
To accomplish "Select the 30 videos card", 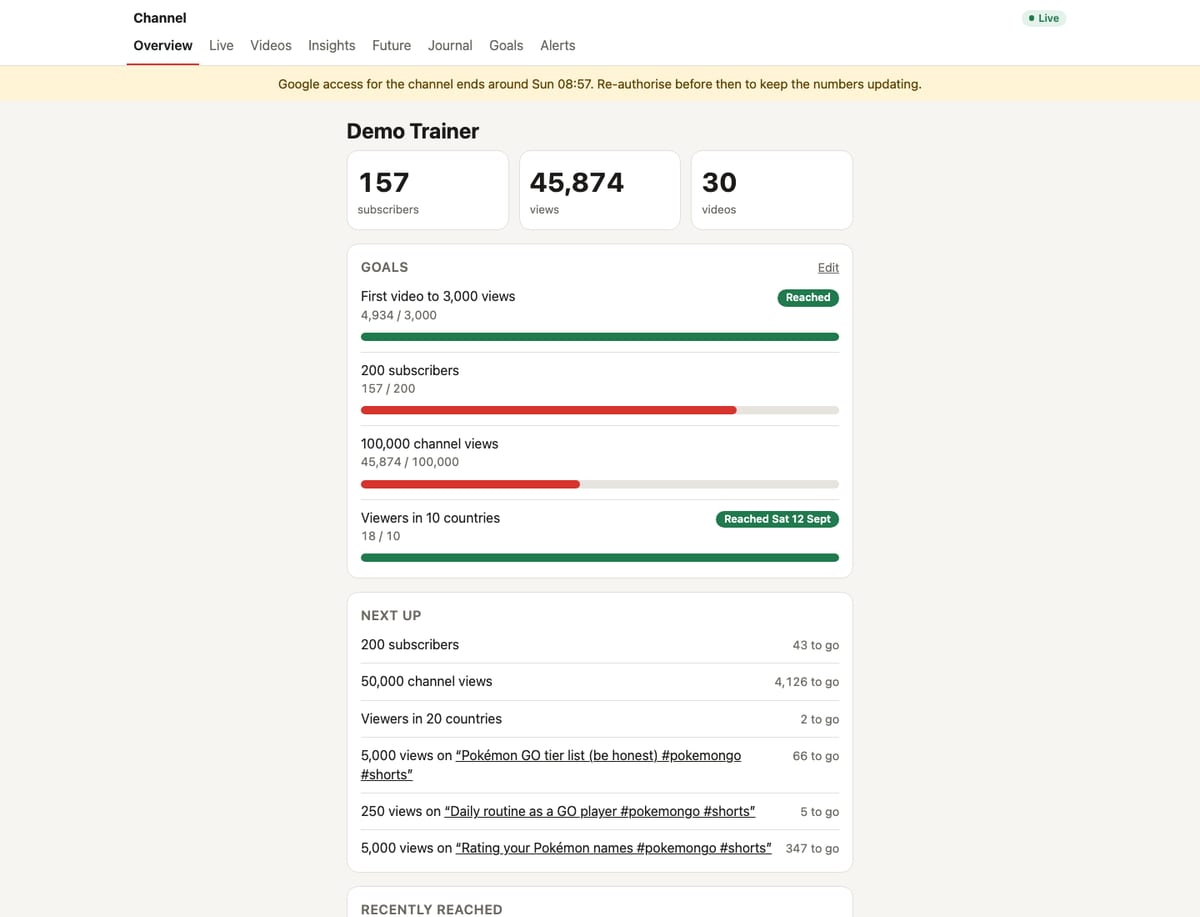I will point(772,190).
